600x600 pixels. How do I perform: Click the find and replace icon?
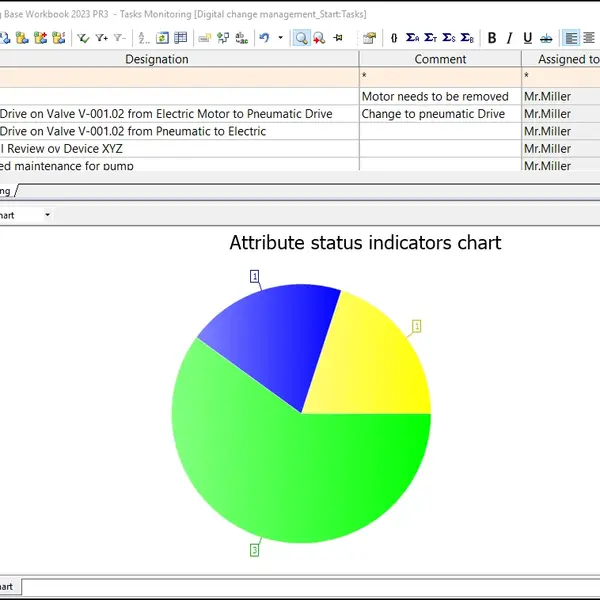pos(241,38)
